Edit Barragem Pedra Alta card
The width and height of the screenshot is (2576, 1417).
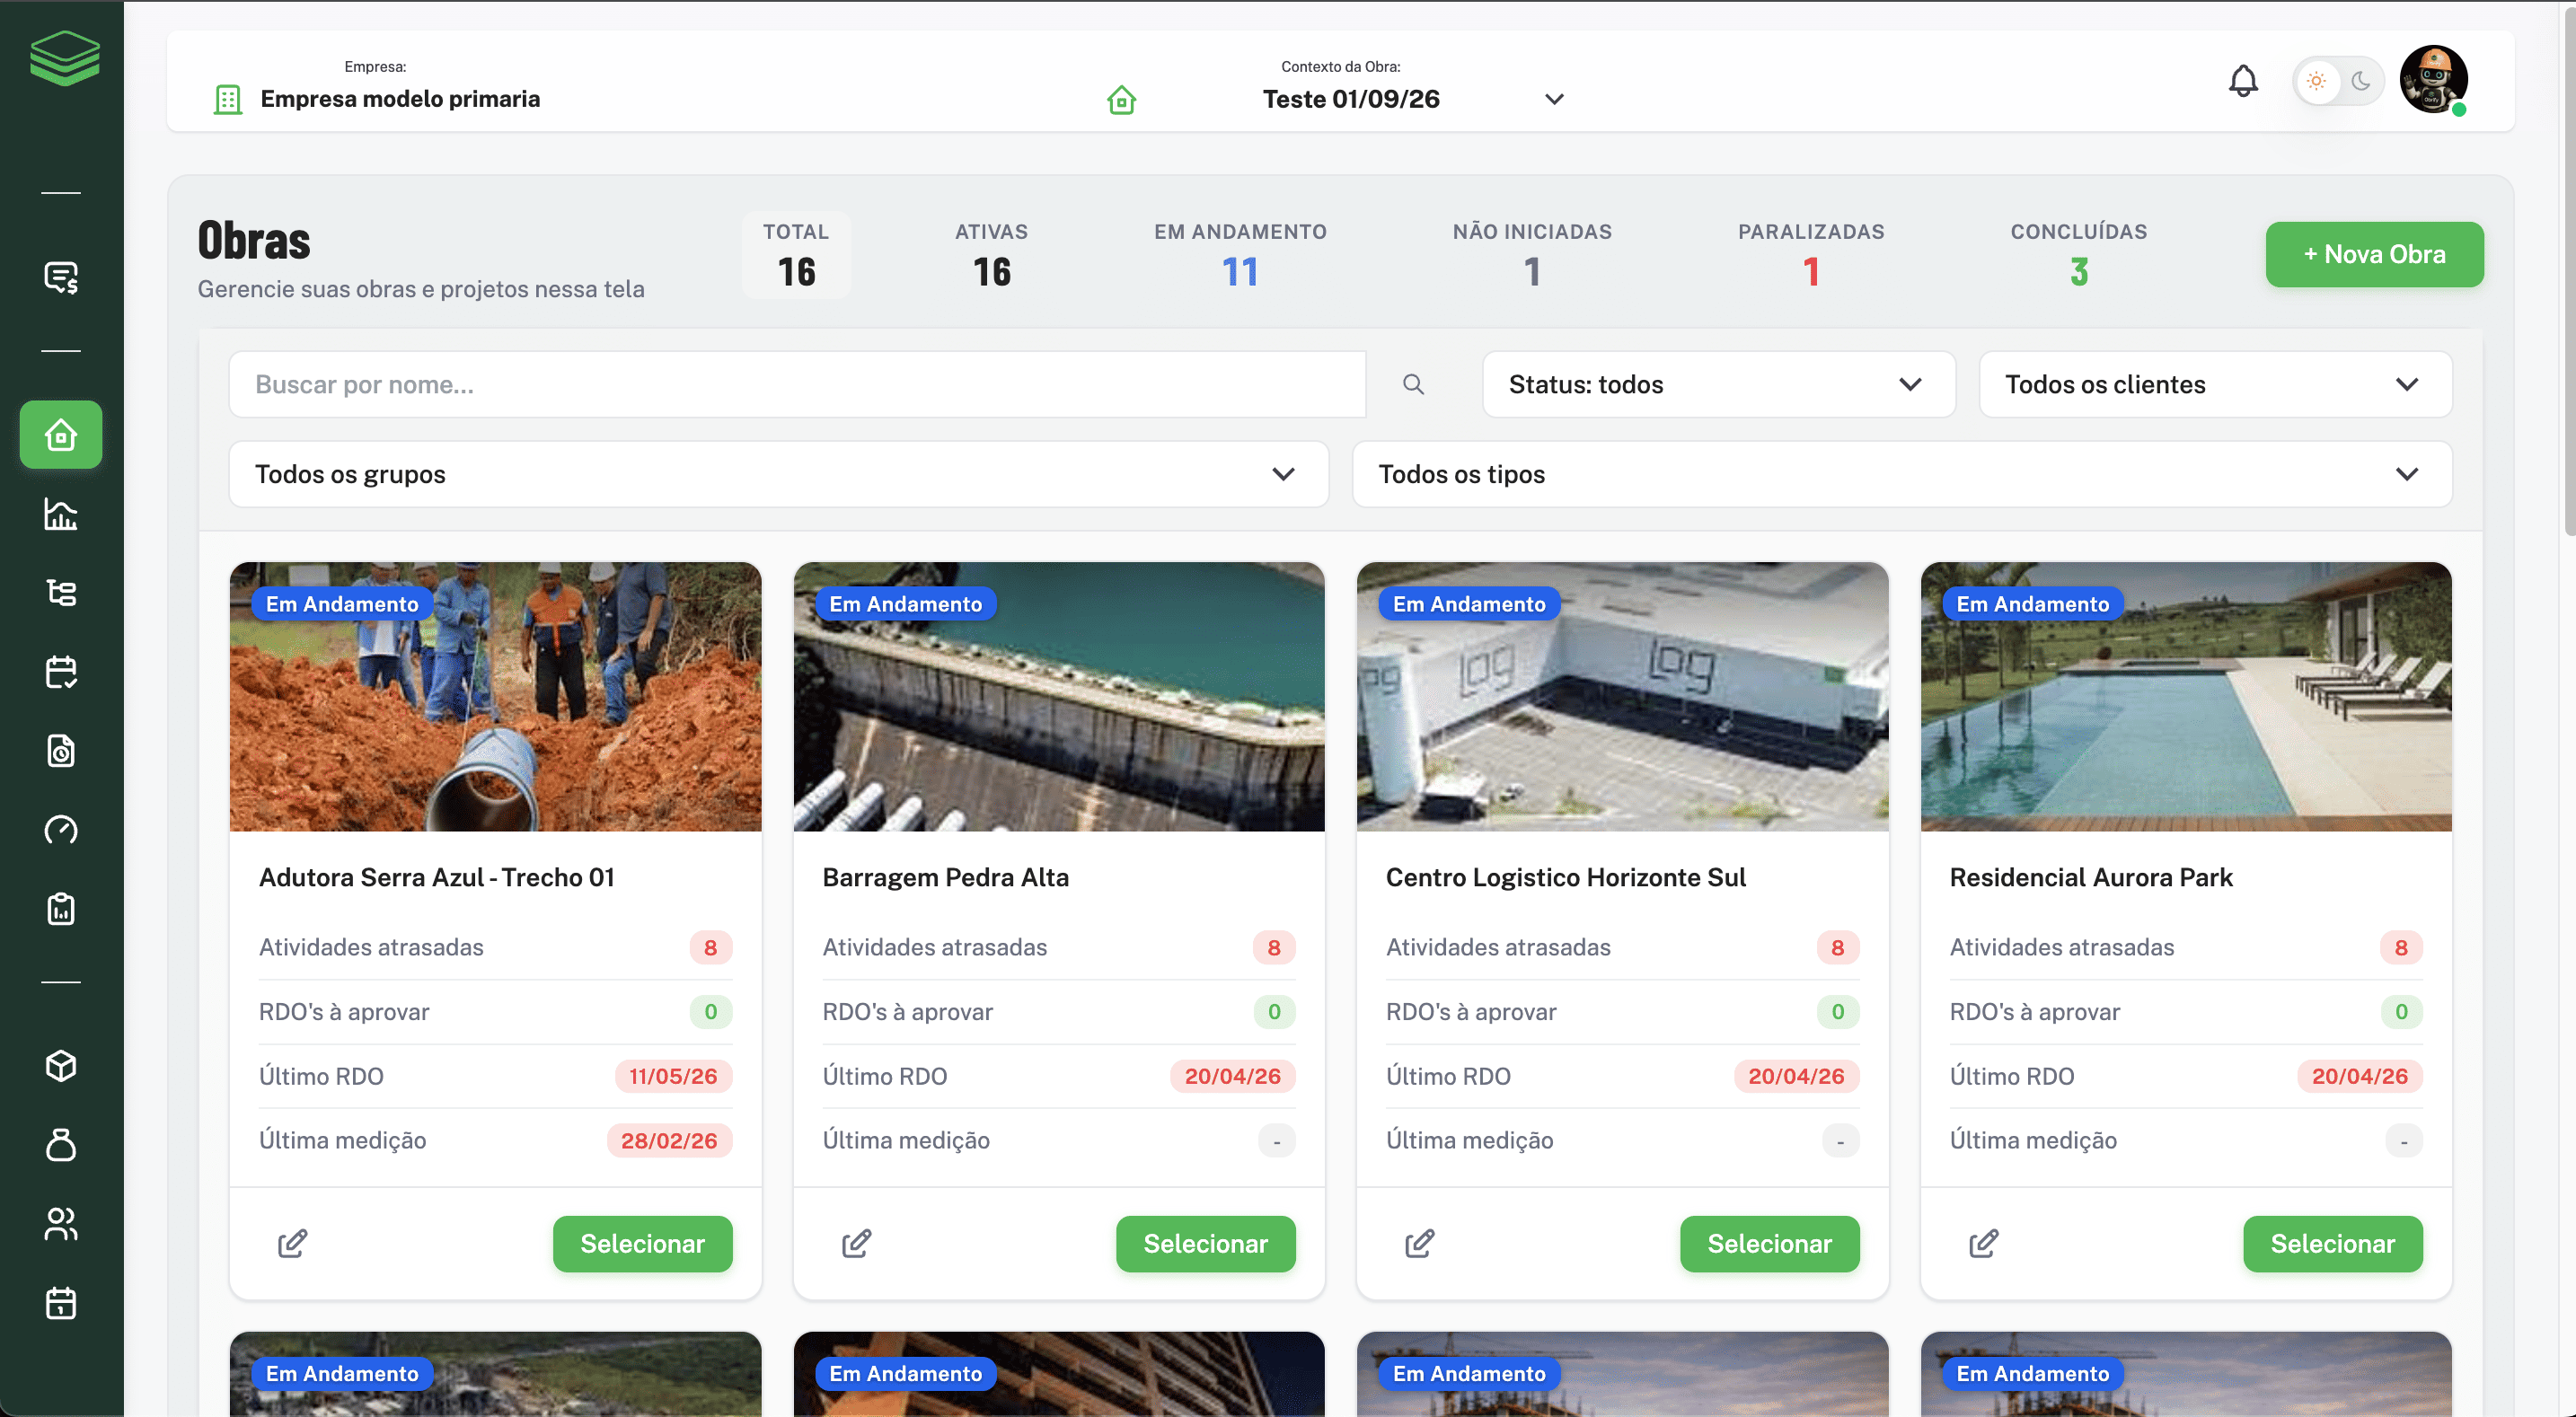point(856,1244)
